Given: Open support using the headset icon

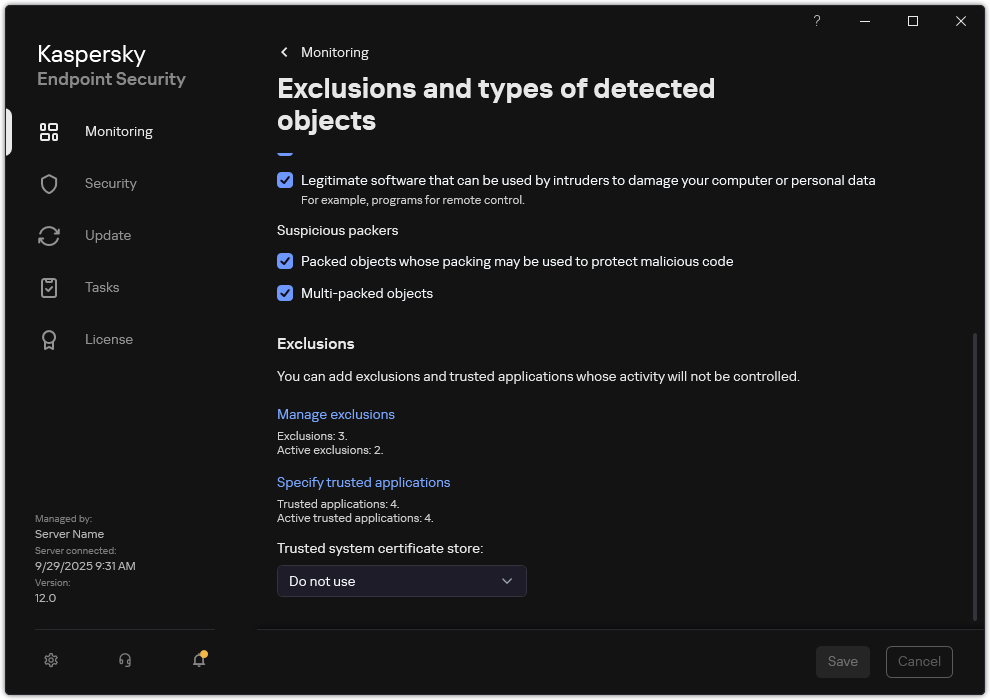Looking at the screenshot, I should [x=124, y=660].
